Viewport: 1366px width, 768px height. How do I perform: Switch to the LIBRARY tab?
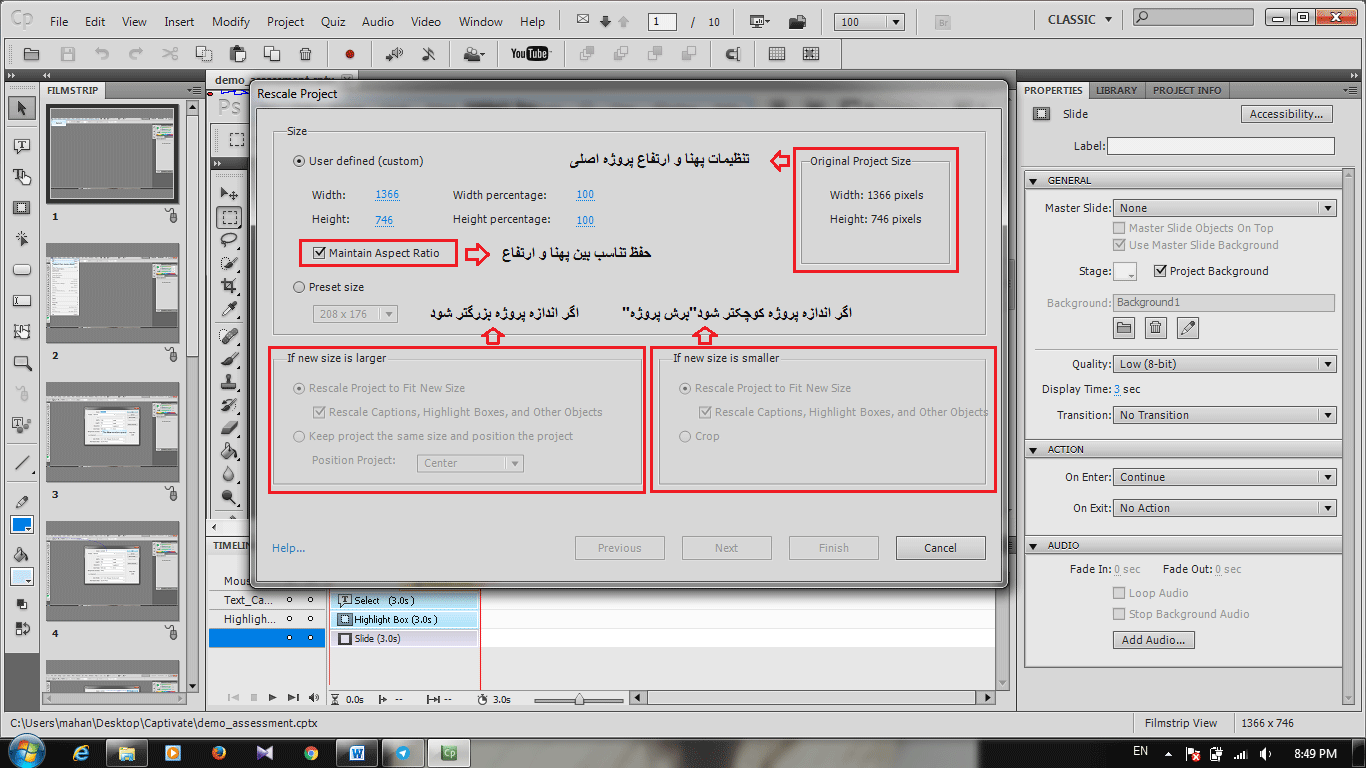pyautogui.click(x=1116, y=90)
